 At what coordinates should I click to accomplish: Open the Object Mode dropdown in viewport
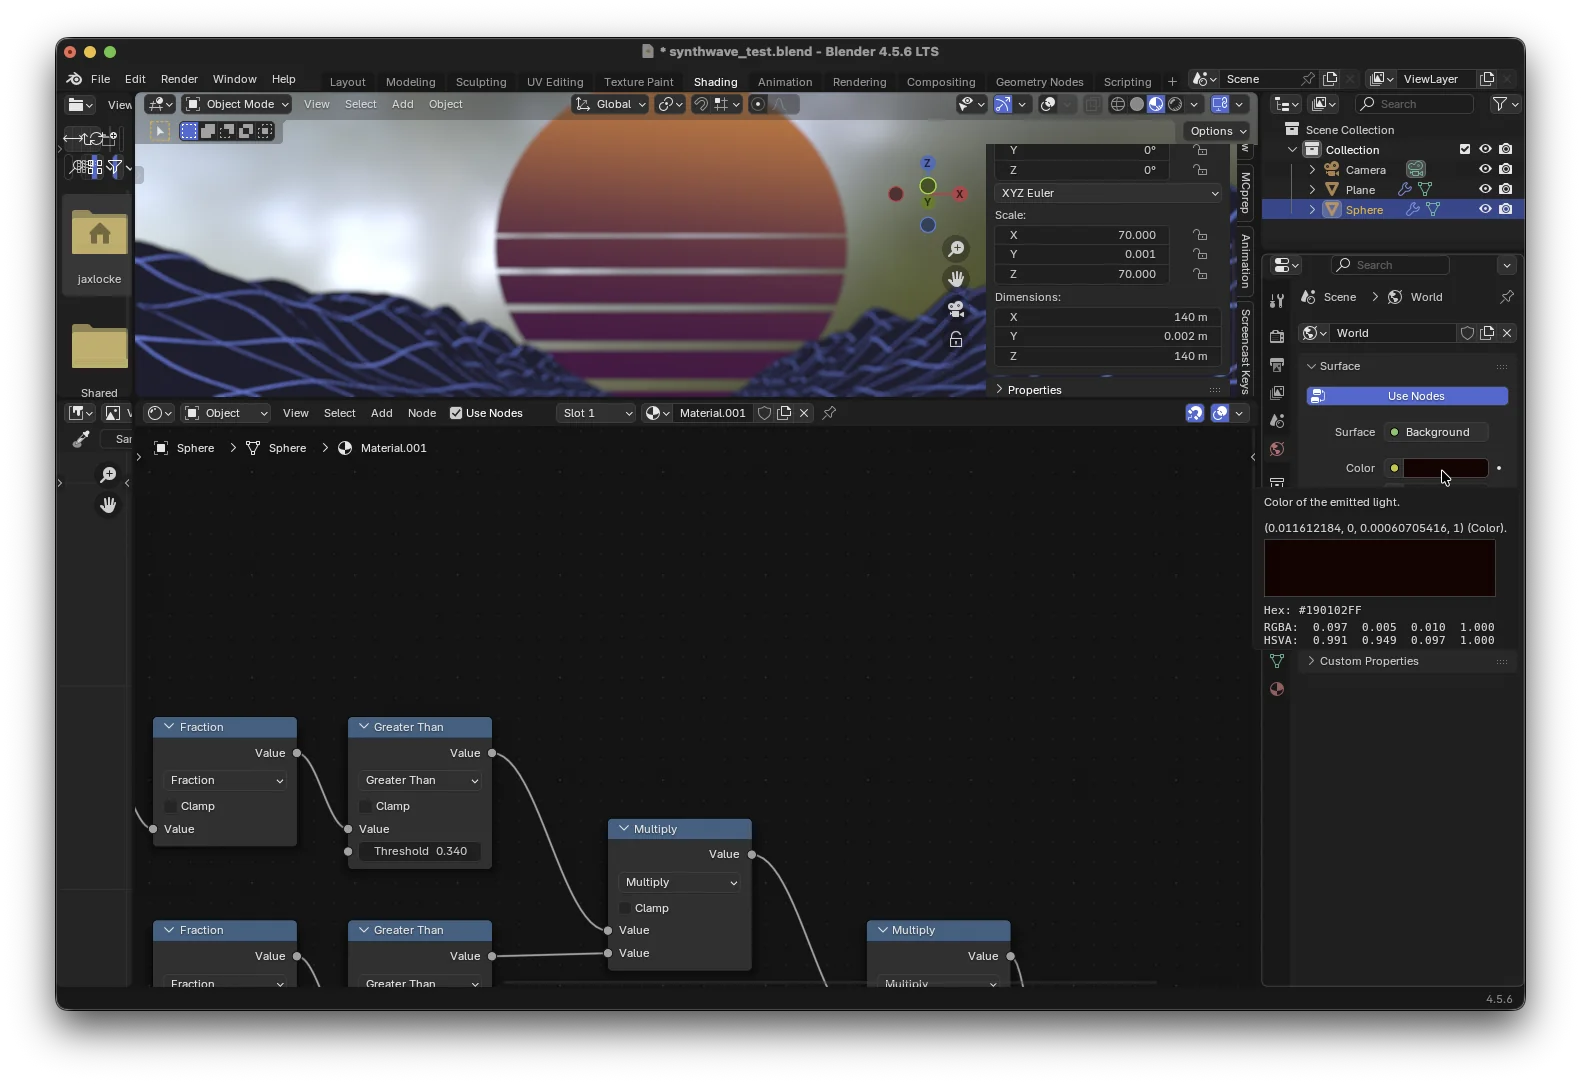point(238,104)
